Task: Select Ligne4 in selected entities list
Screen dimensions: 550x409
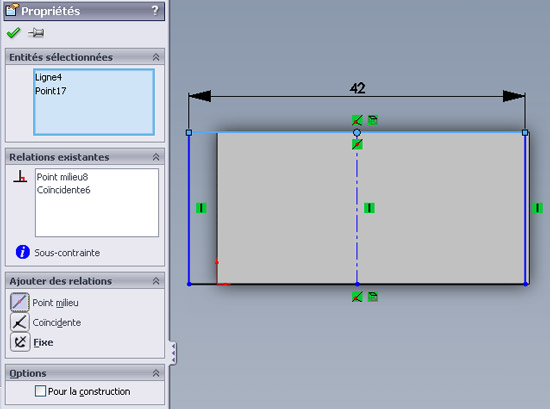Action: (x=48, y=77)
